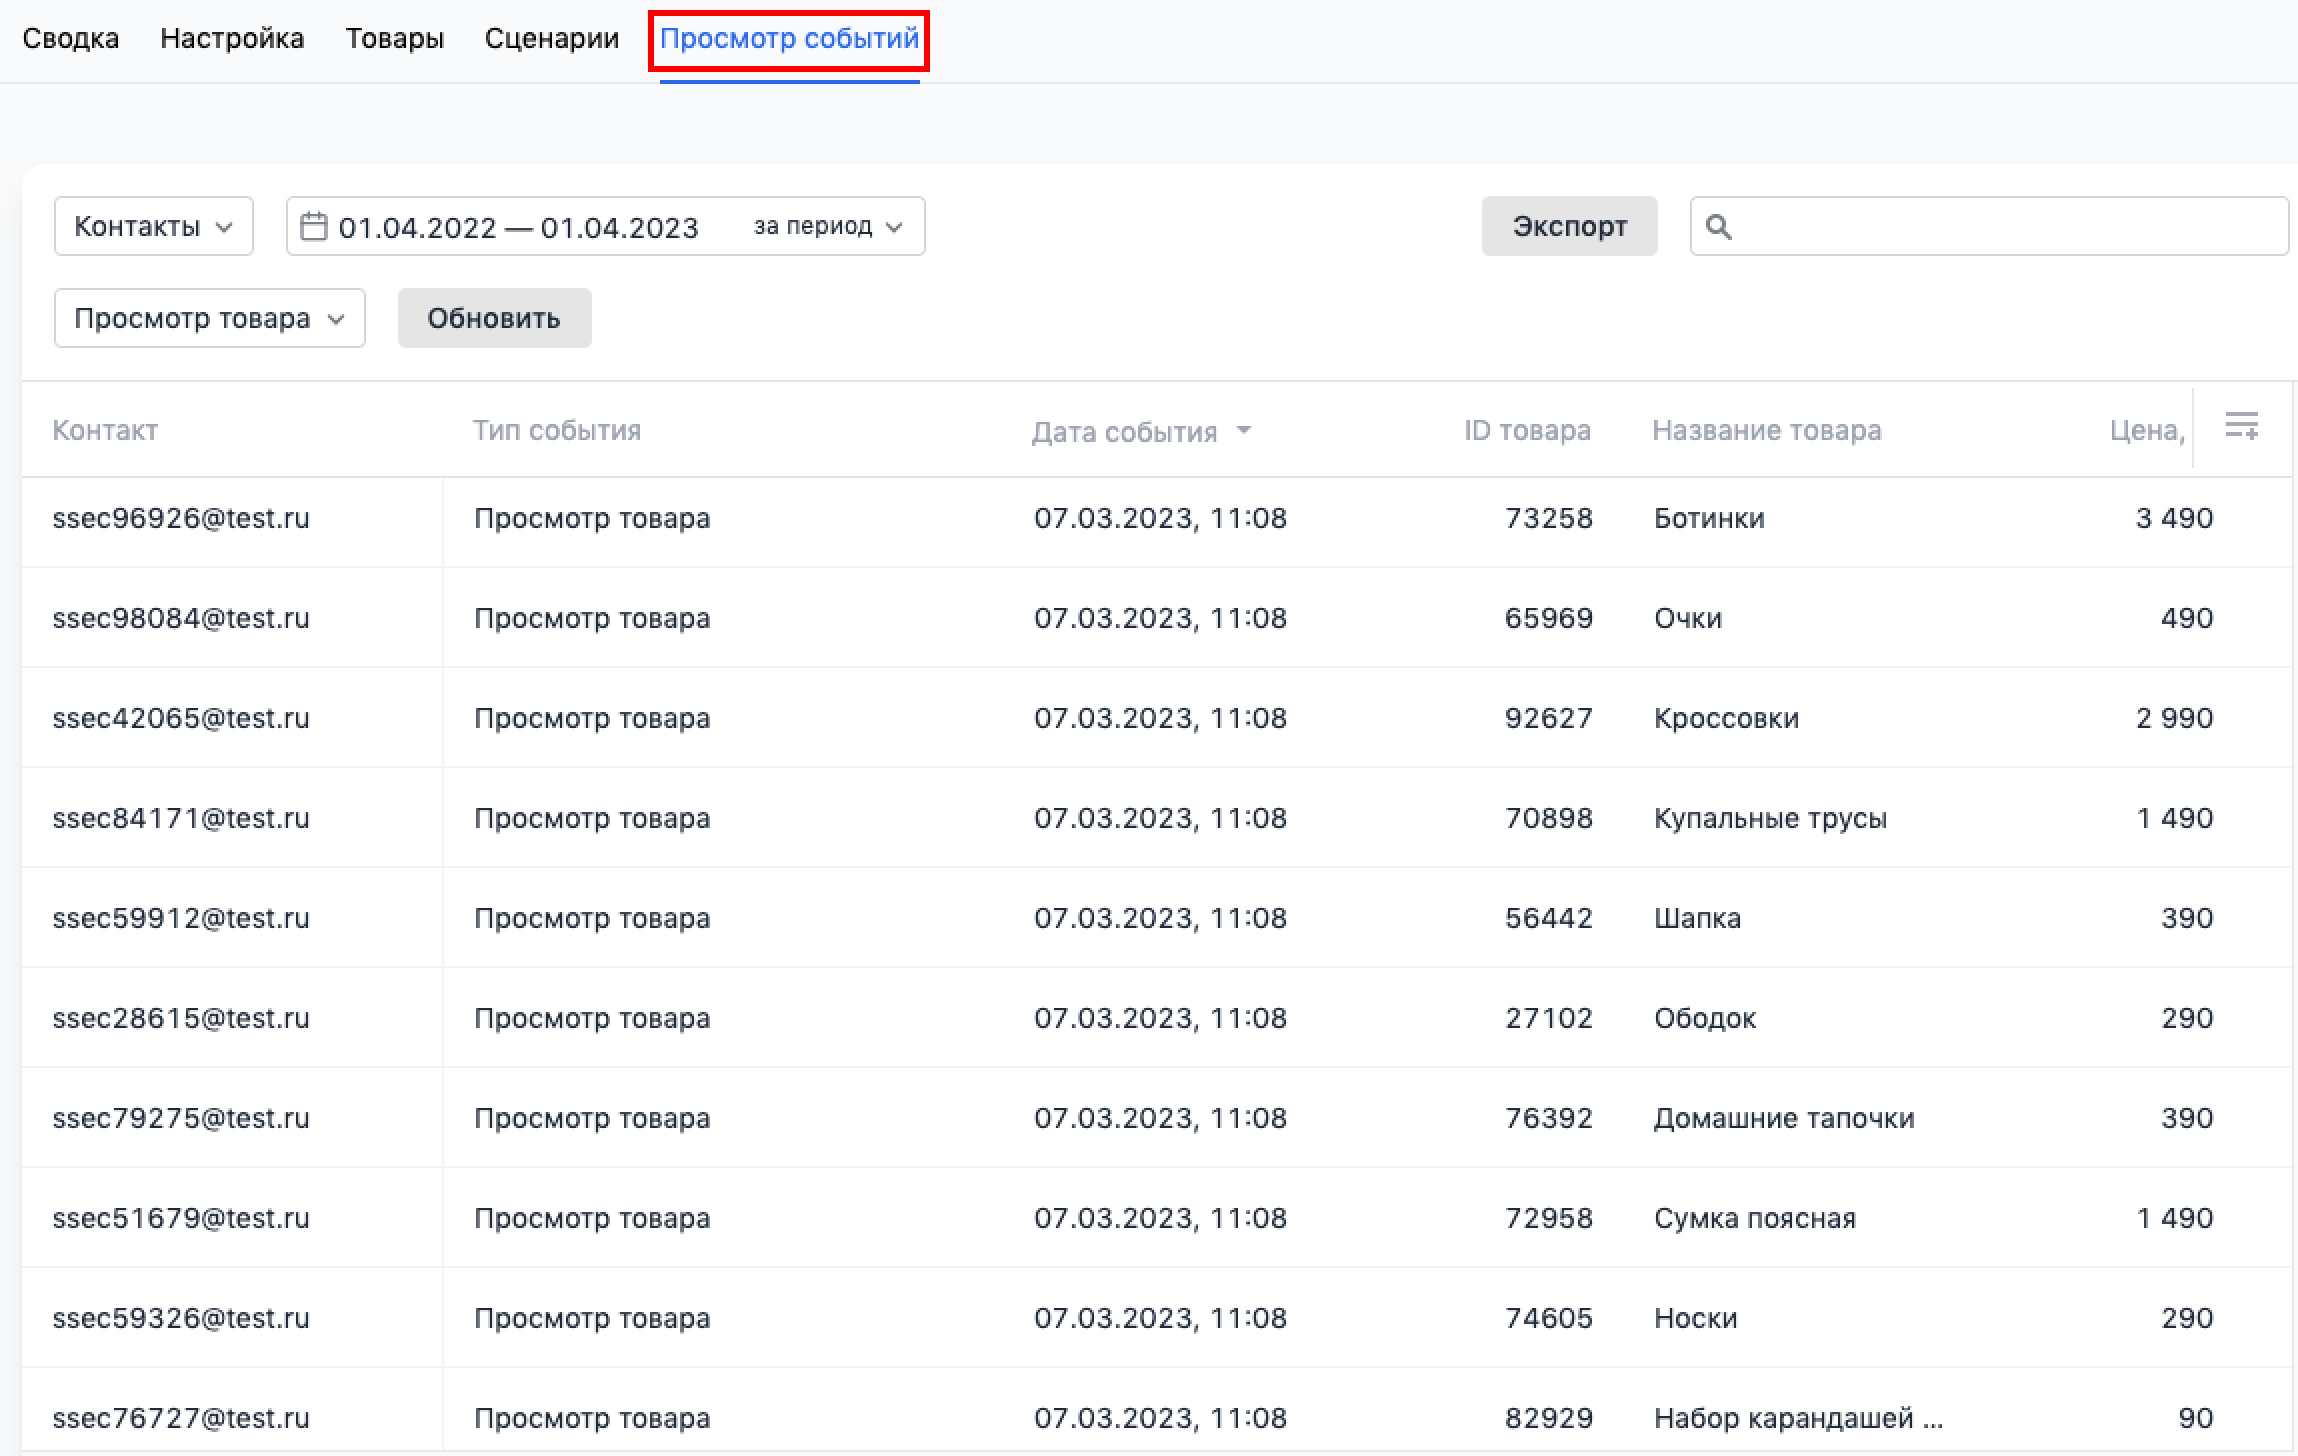Click the column settings icon
Viewport: 2298px width, 1456px height.
point(2241,427)
